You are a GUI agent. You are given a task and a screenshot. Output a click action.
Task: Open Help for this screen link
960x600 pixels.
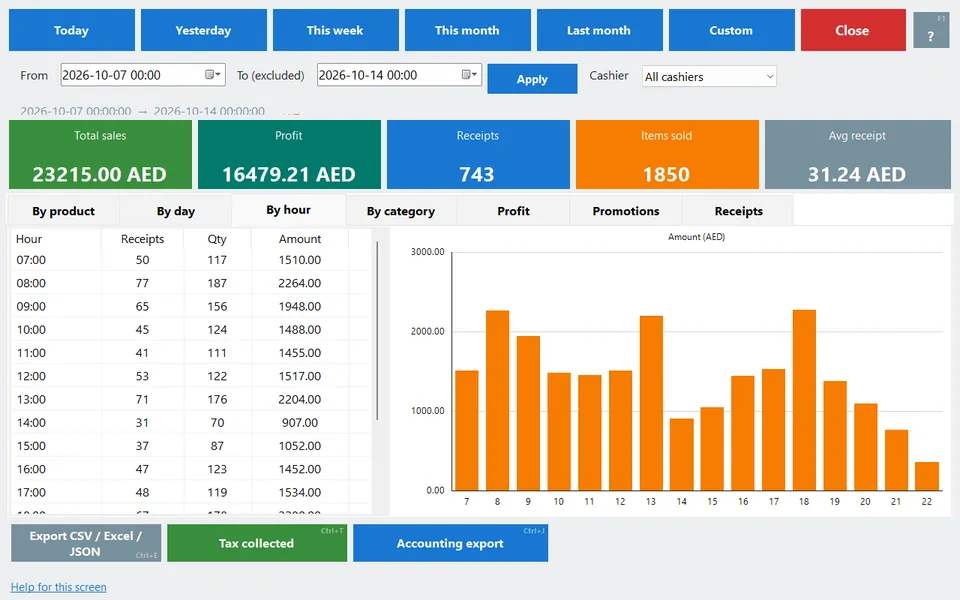coord(59,587)
